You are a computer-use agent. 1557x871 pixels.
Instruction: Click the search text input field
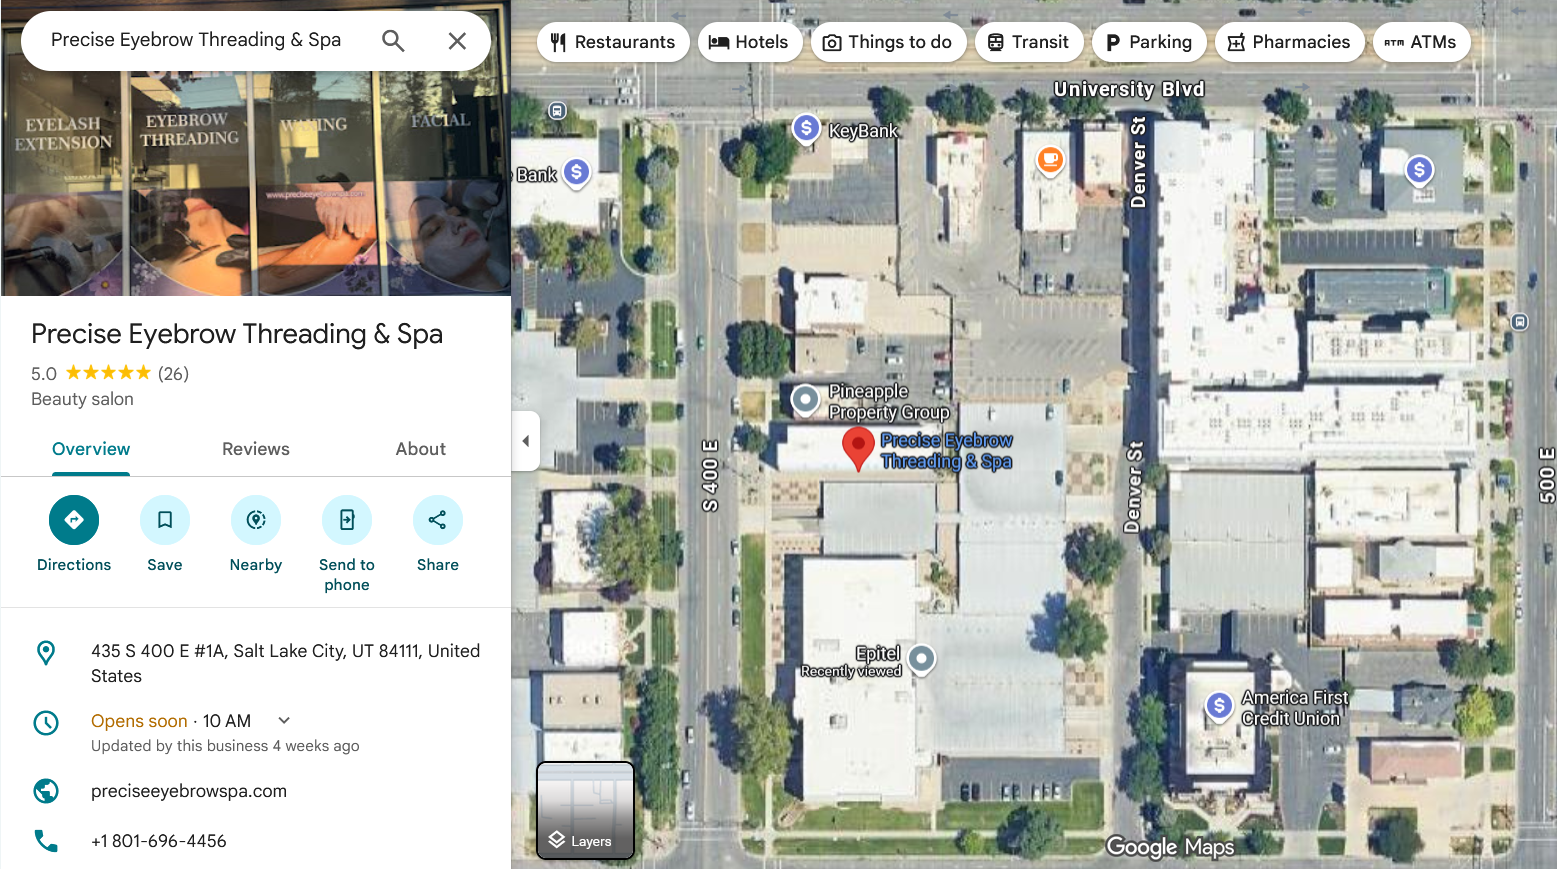click(x=200, y=41)
